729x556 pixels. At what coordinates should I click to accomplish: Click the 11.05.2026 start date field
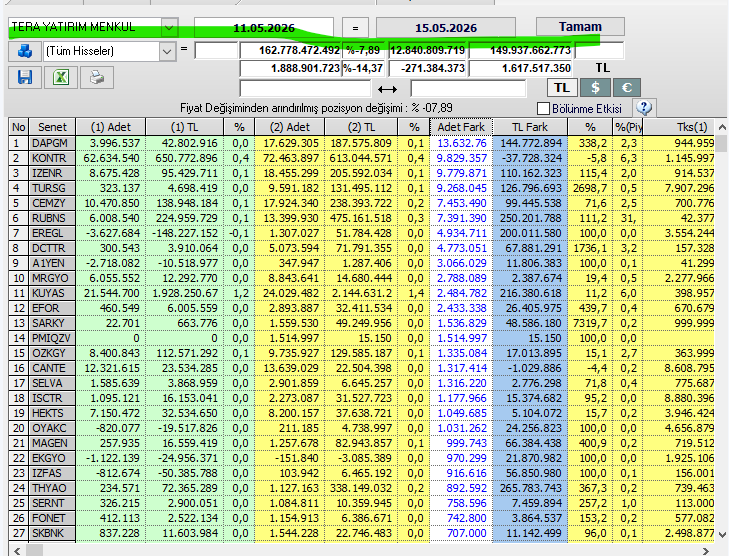coord(264,28)
